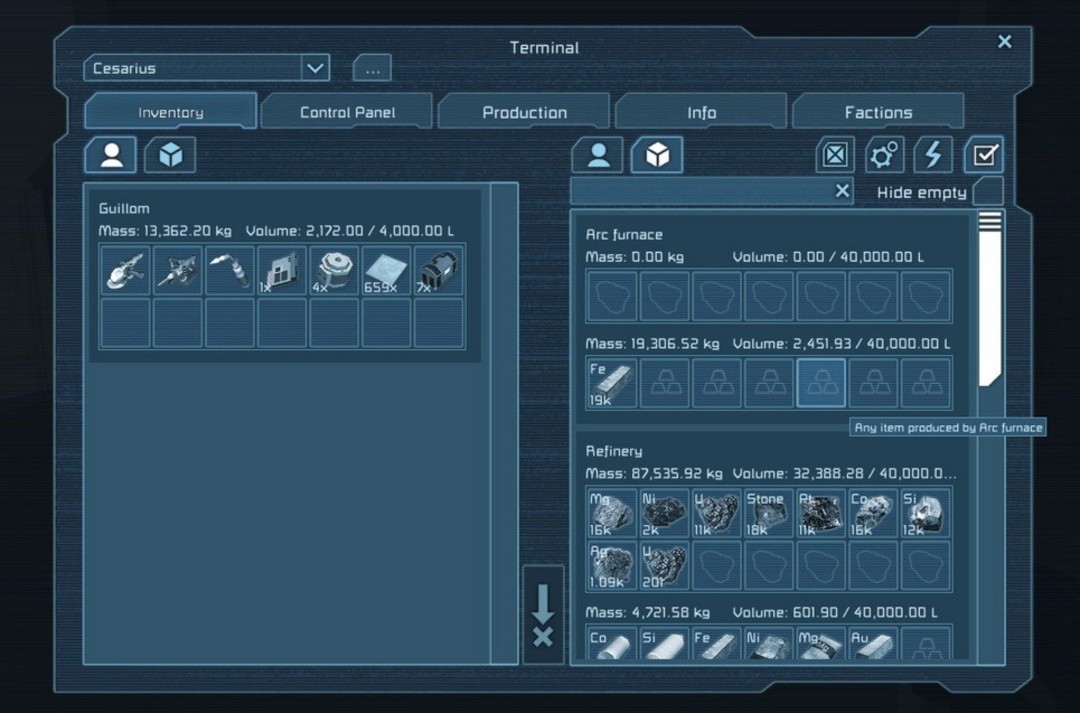The height and width of the screenshot is (713, 1080).
Task: Toggle the cube inventory filter on right panel
Action: pyautogui.click(x=657, y=155)
